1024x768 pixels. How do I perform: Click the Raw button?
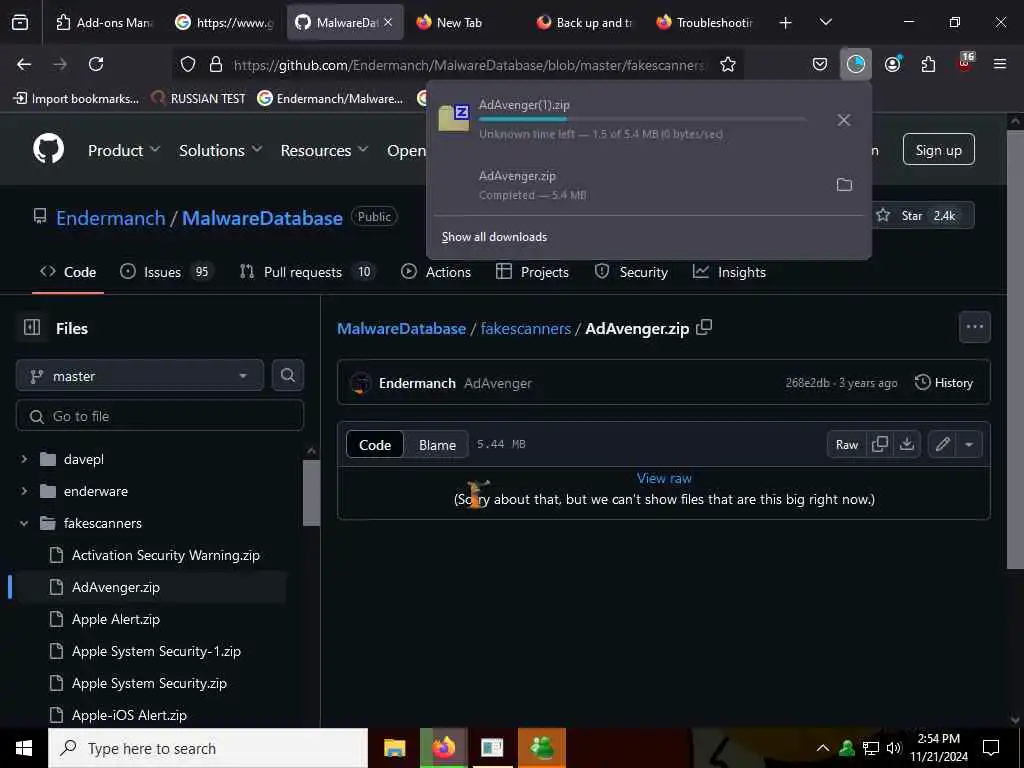click(846, 444)
